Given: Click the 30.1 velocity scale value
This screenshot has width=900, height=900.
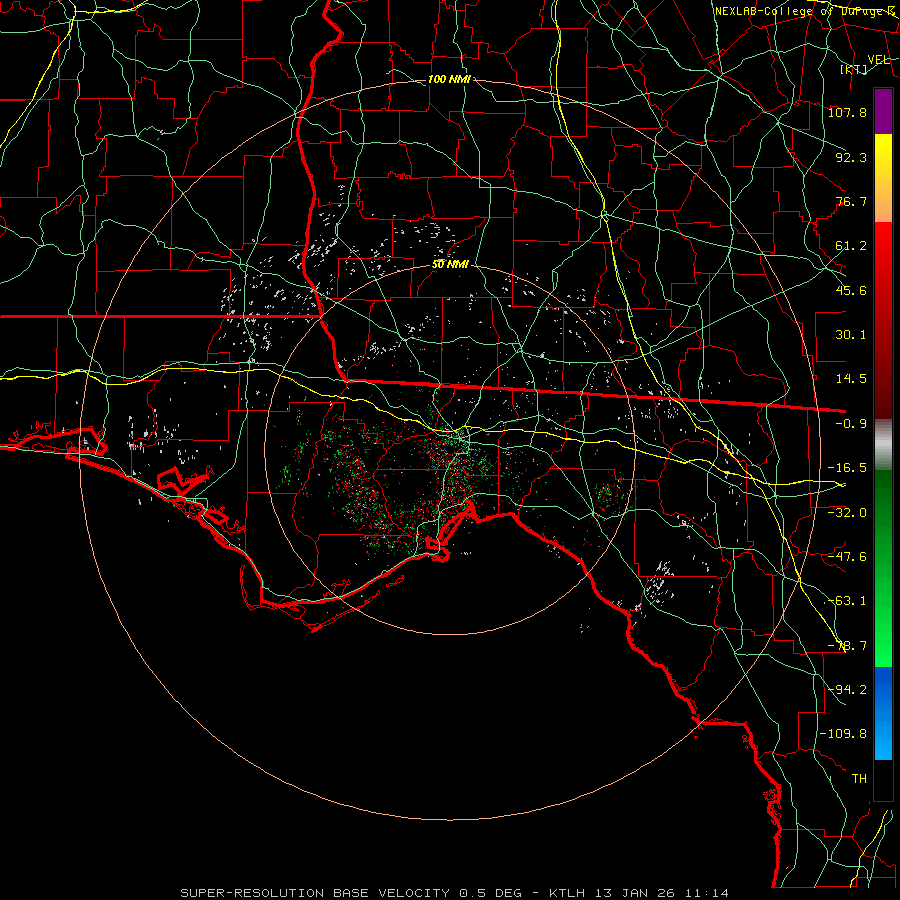Looking at the screenshot, I should click(851, 335).
